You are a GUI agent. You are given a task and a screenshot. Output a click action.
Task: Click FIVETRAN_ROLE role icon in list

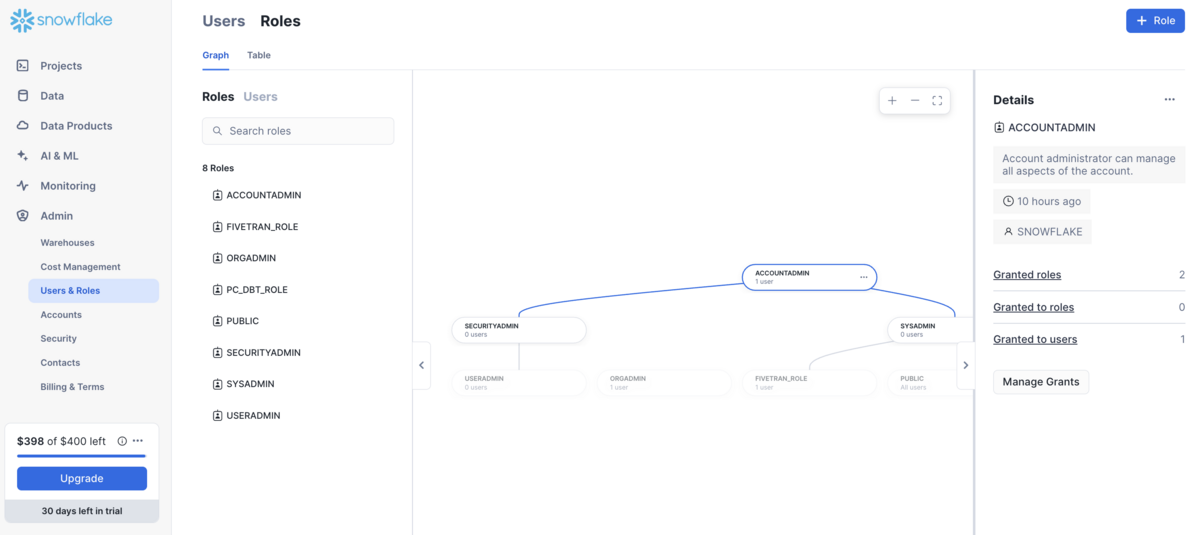pyautogui.click(x=217, y=227)
